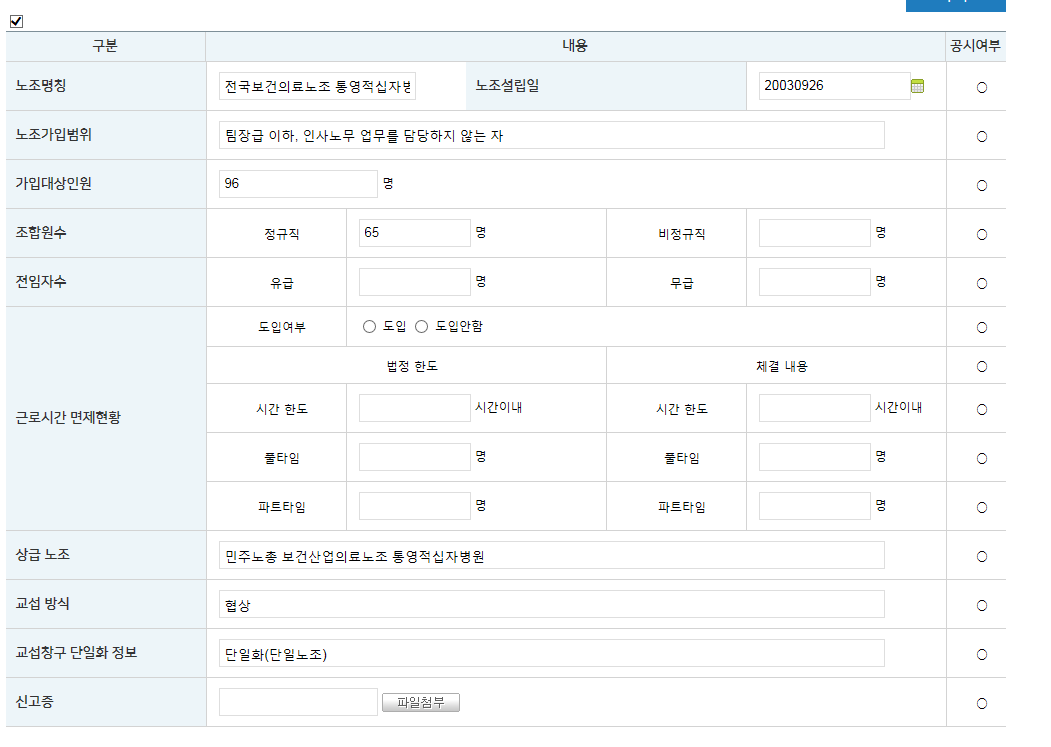Click the 체결 내용 풀타임 field
The height and width of the screenshot is (747, 1051).
(x=815, y=456)
